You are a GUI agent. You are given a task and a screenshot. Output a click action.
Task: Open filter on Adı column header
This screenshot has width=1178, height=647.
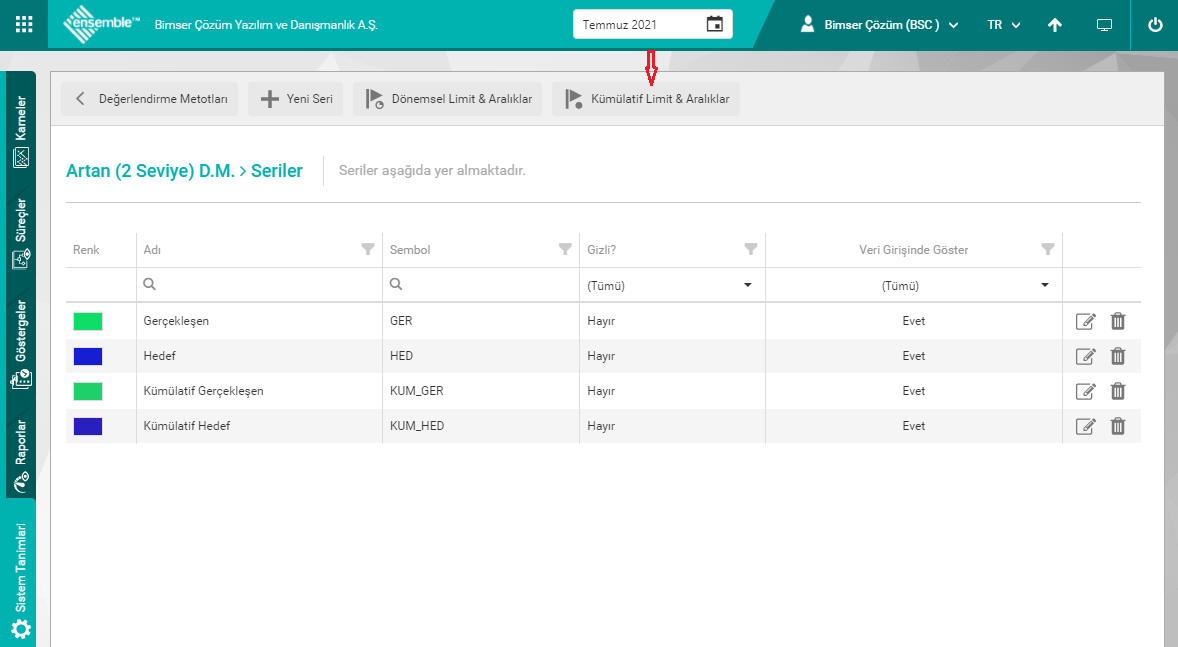coord(367,249)
